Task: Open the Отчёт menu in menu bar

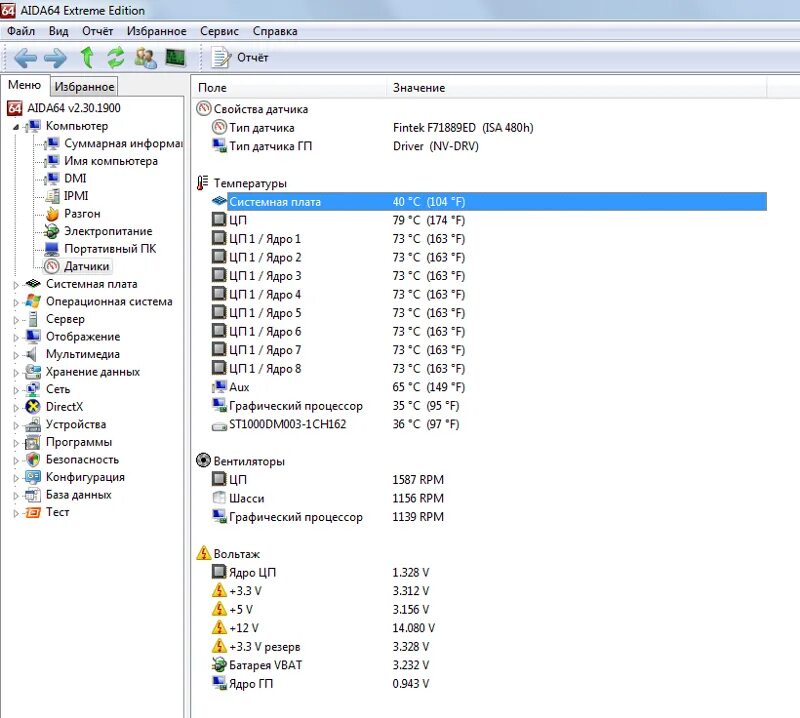Action: pos(97,31)
